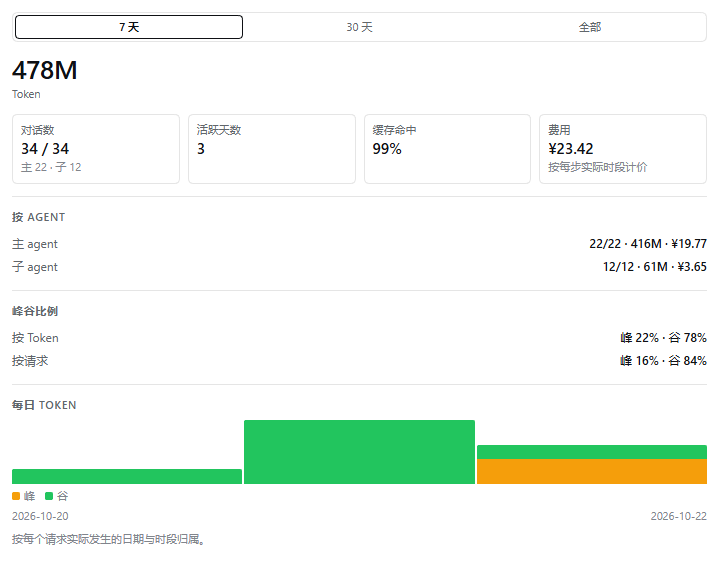Click the 22/22 · 416M · ¥19.77 value
Viewport: 719px width, 563px height.
pyautogui.click(x=648, y=244)
